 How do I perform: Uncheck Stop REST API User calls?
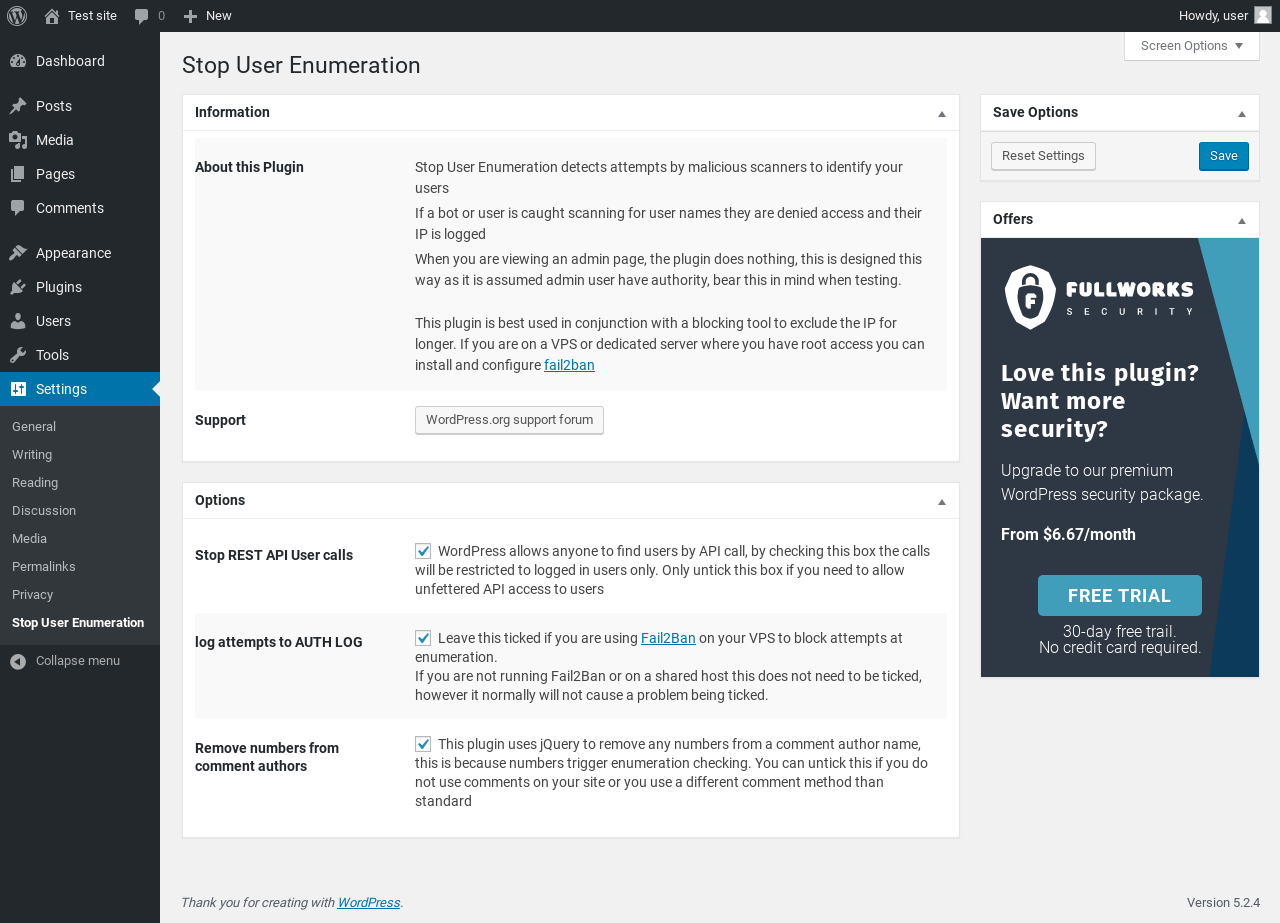click(423, 551)
